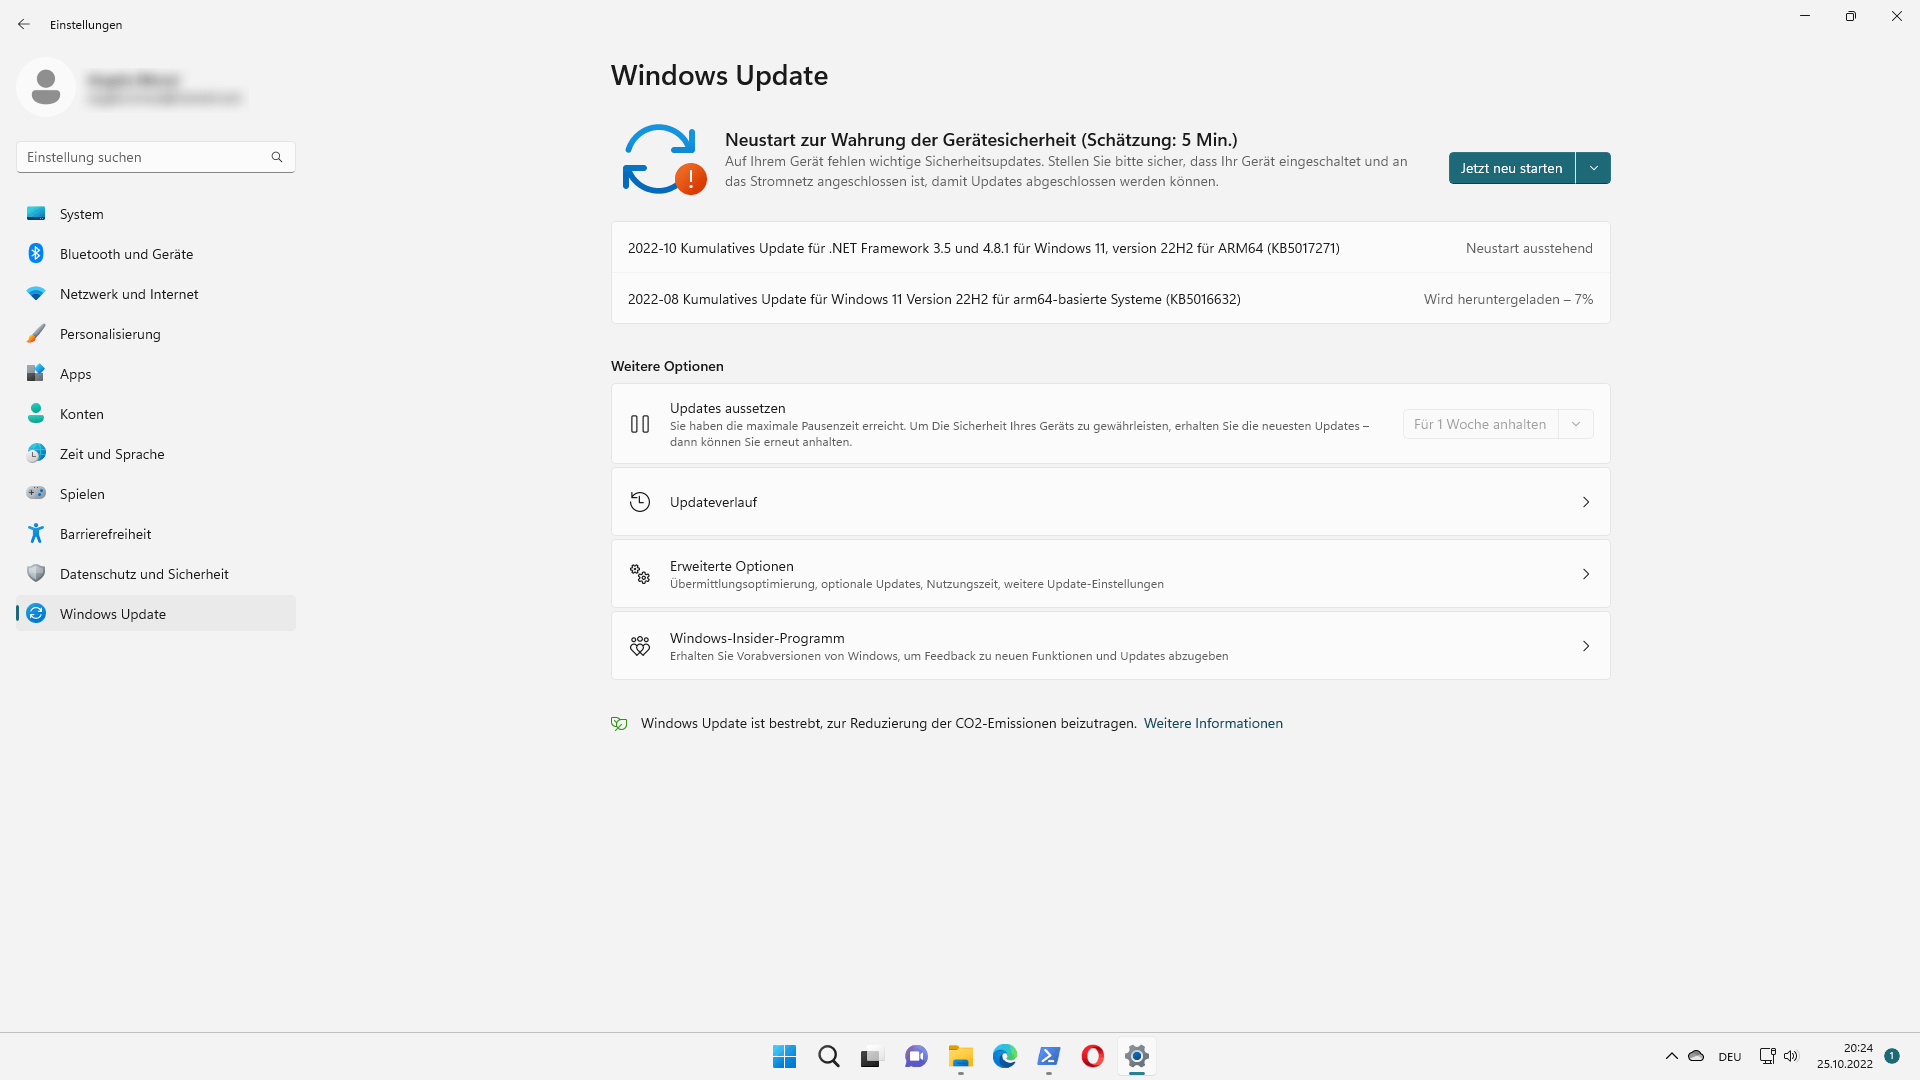
Task: Click the back arrow next to Einstellungen
Action: point(24,24)
